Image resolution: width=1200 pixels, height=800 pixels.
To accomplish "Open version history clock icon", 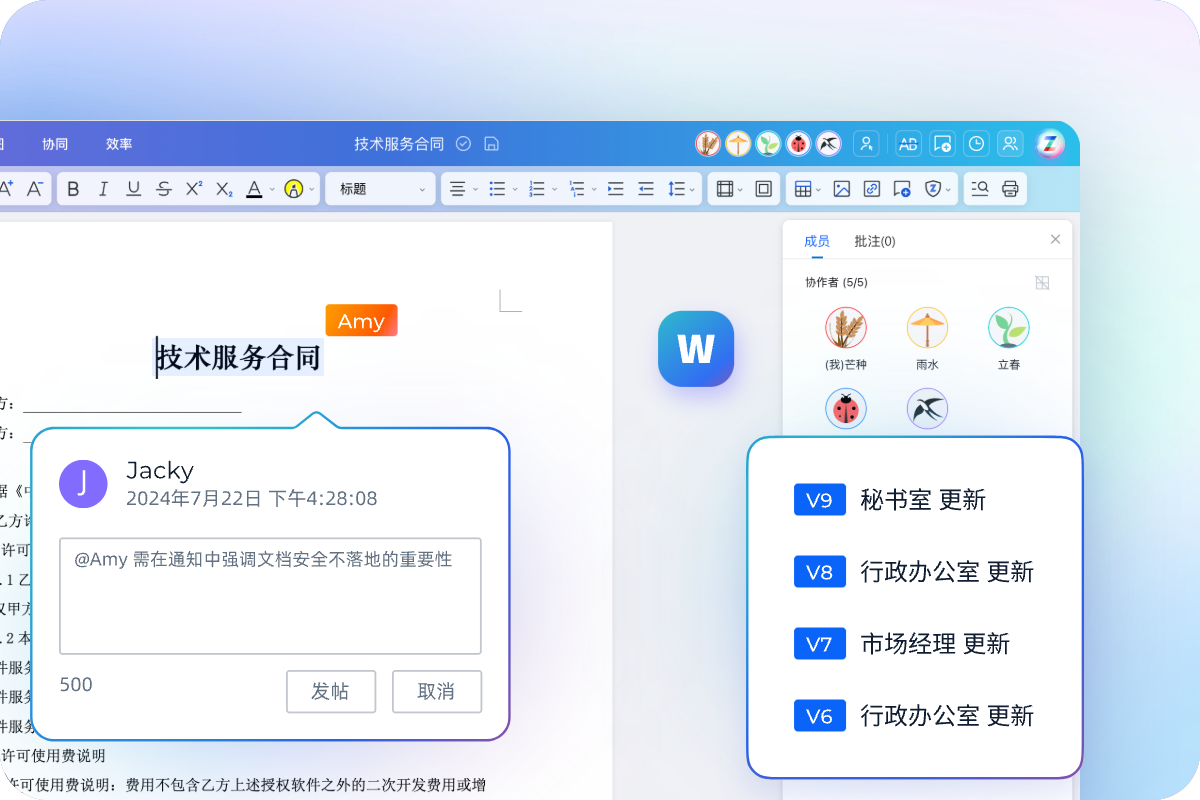I will click(975, 144).
